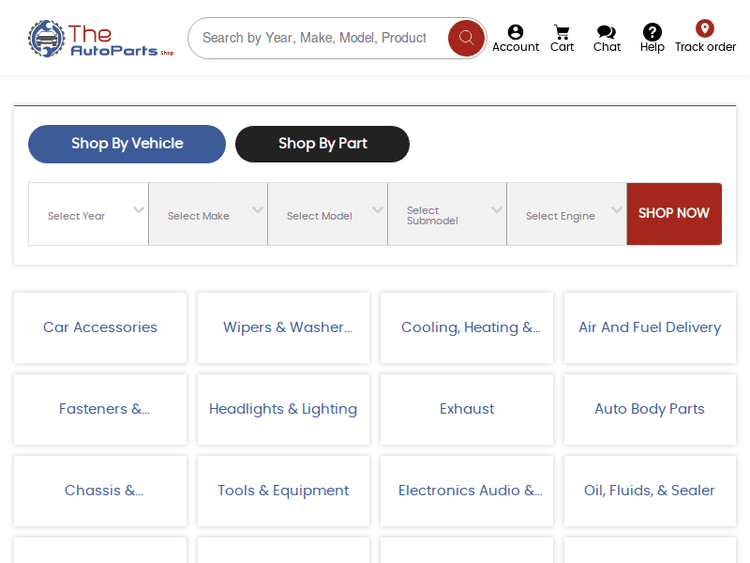Open the Chassis category card
The width and height of the screenshot is (750, 563).
pyautogui.click(x=100, y=491)
